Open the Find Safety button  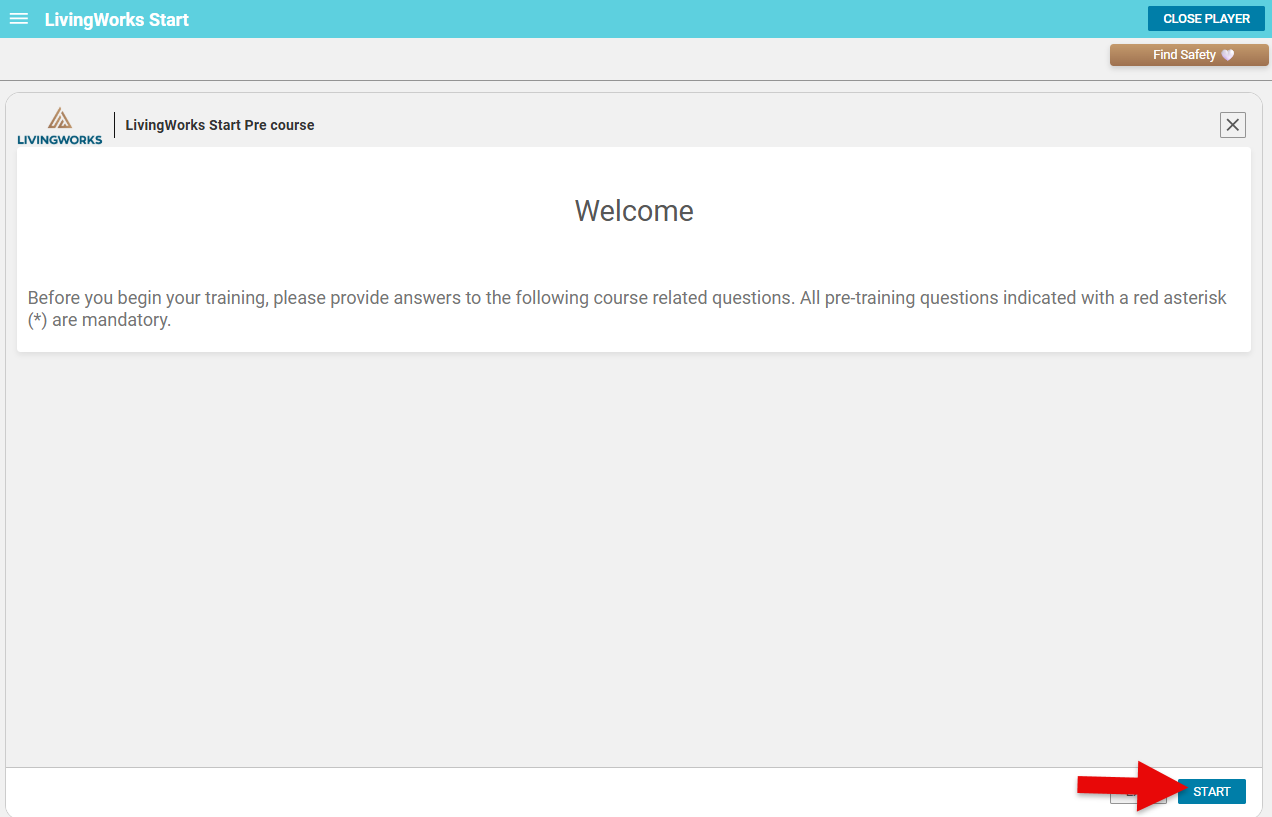(1189, 55)
